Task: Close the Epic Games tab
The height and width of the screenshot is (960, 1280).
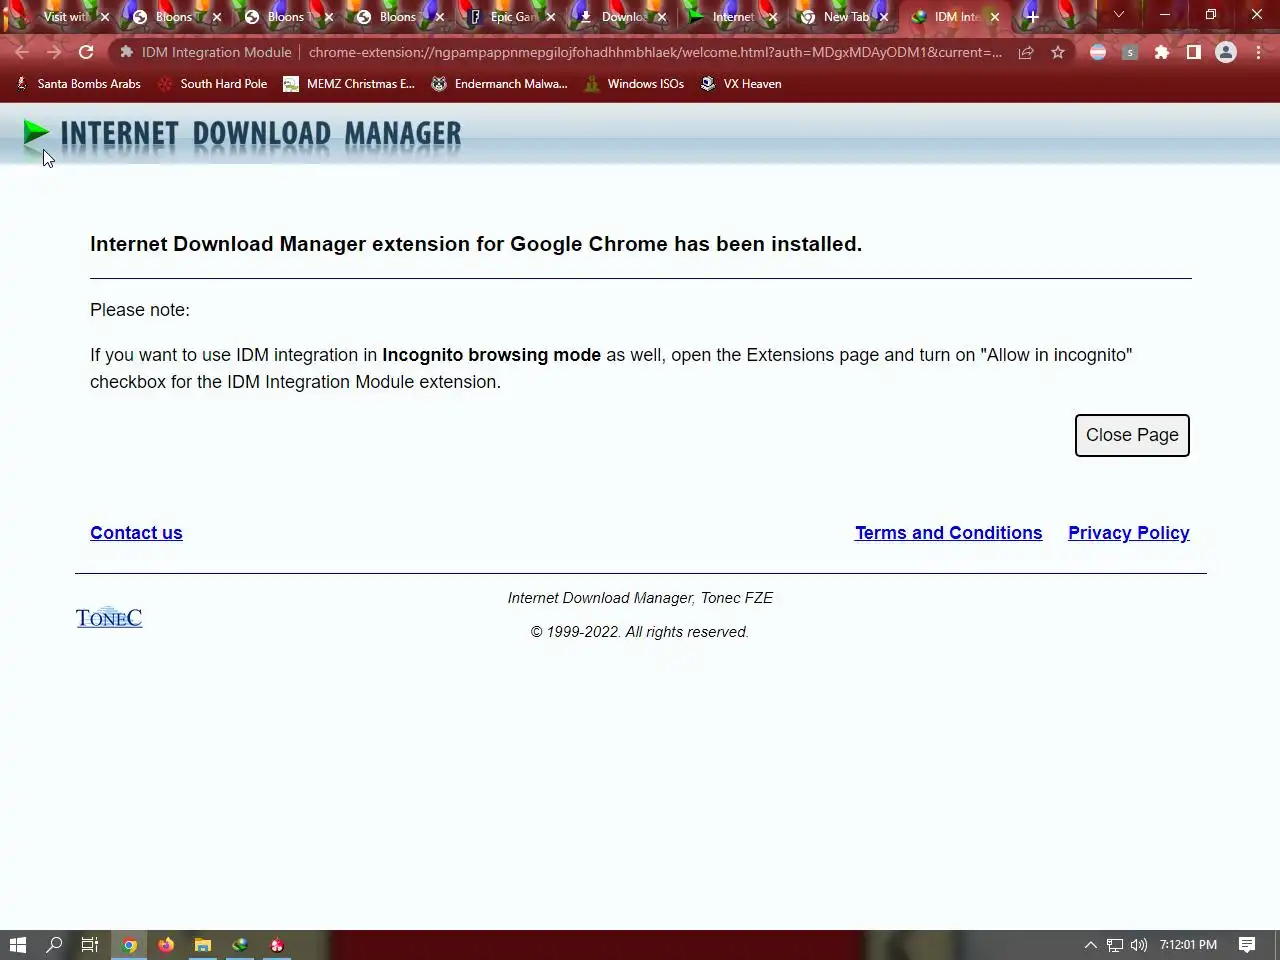Action: [x=550, y=17]
